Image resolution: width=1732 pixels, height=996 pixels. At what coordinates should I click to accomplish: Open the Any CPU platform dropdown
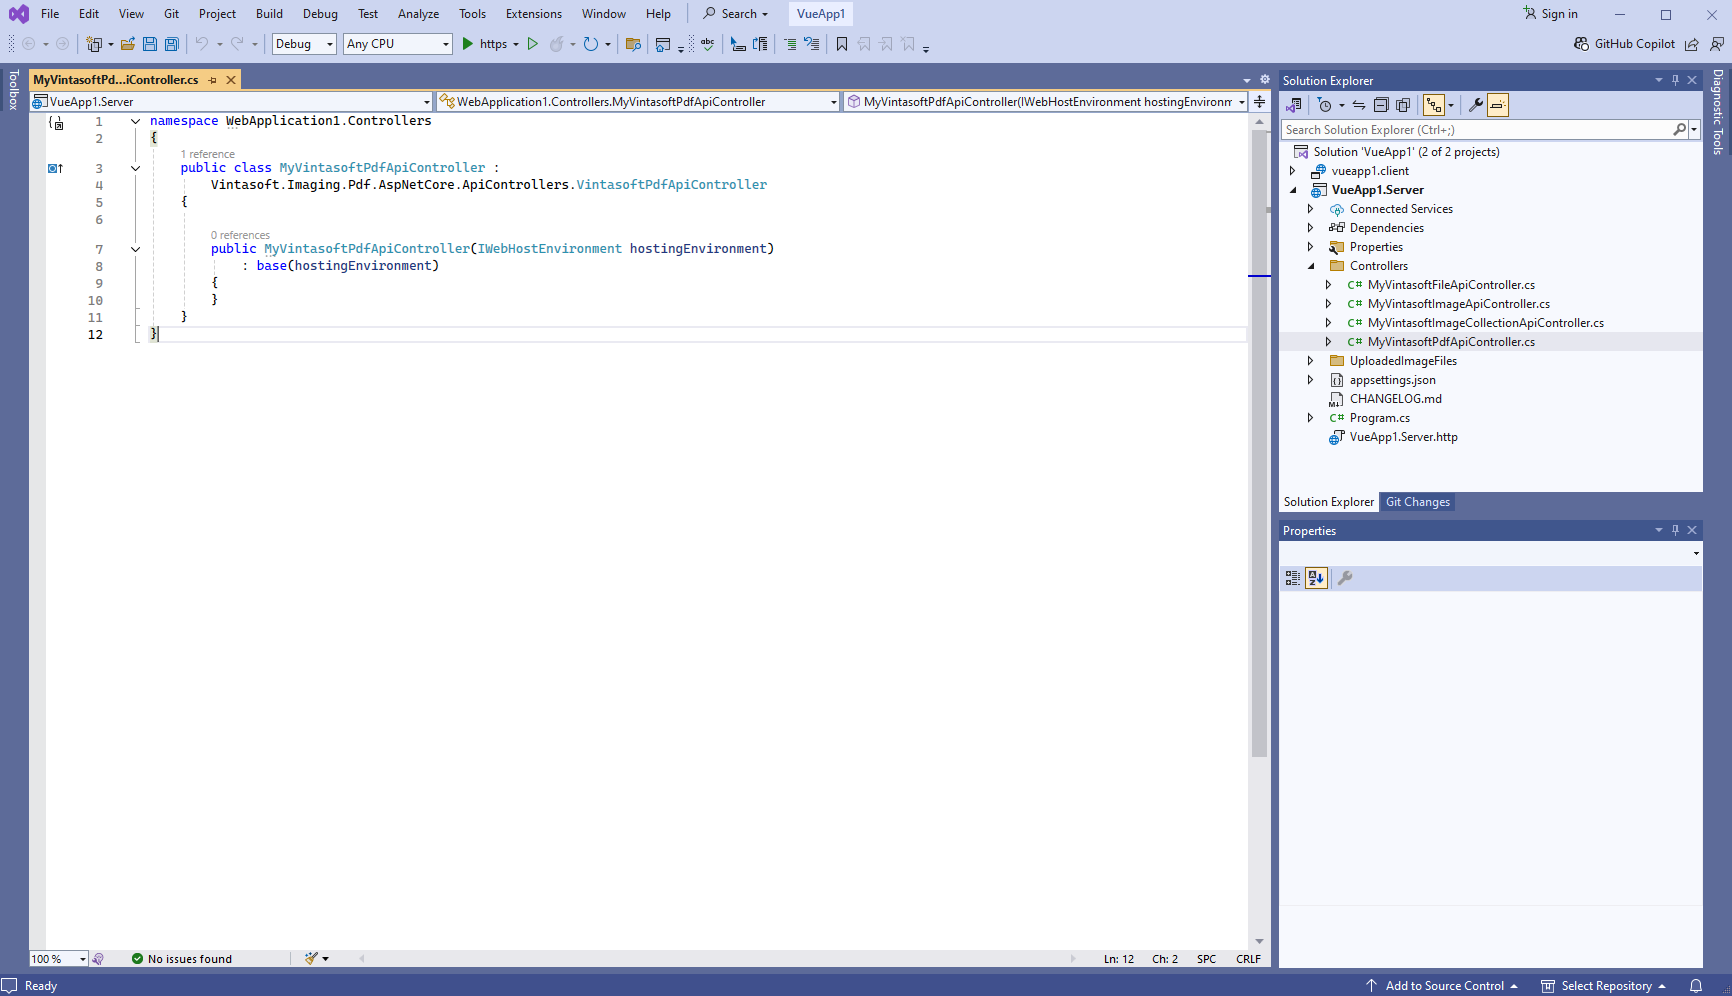[x=397, y=44]
